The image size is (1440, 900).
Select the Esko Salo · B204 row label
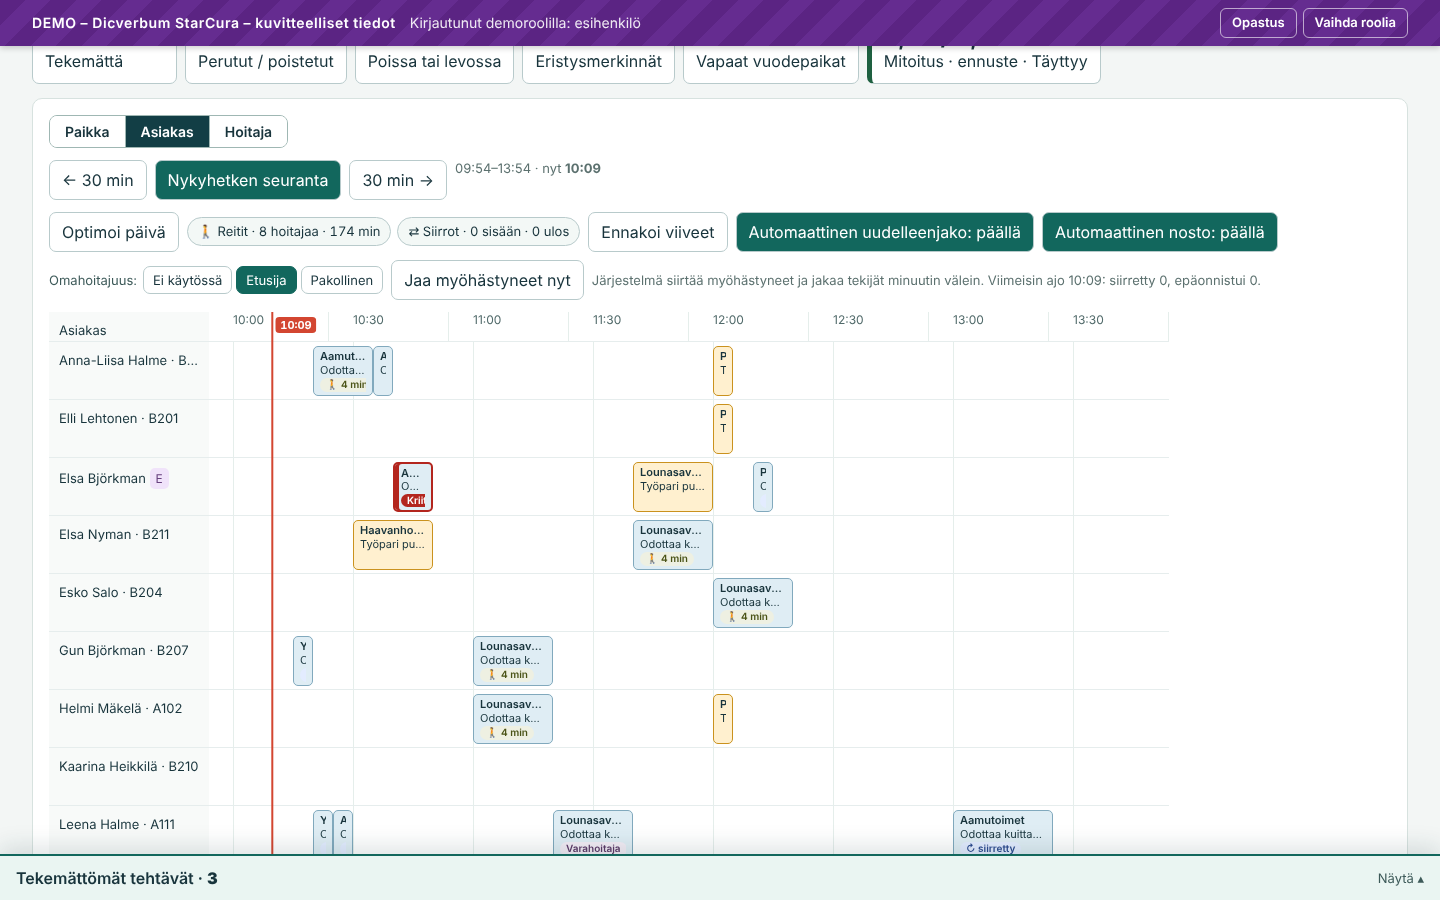pos(111,593)
